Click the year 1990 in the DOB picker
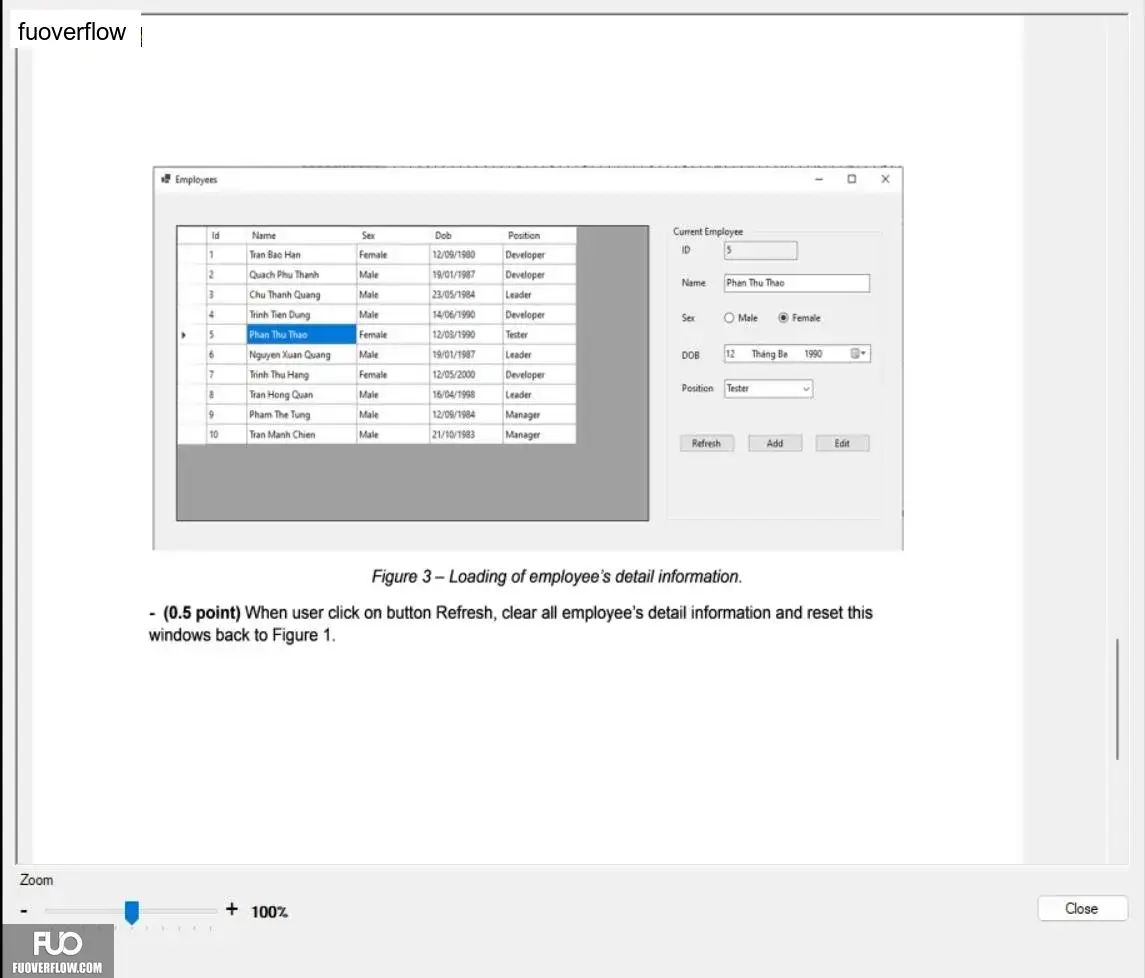The image size is (1145, 978). [x=813, y=354]
